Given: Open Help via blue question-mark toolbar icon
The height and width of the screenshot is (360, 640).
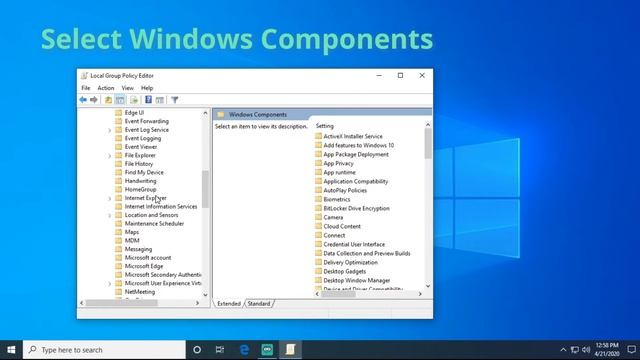Looking at the screenshot, I should point(149,100).
